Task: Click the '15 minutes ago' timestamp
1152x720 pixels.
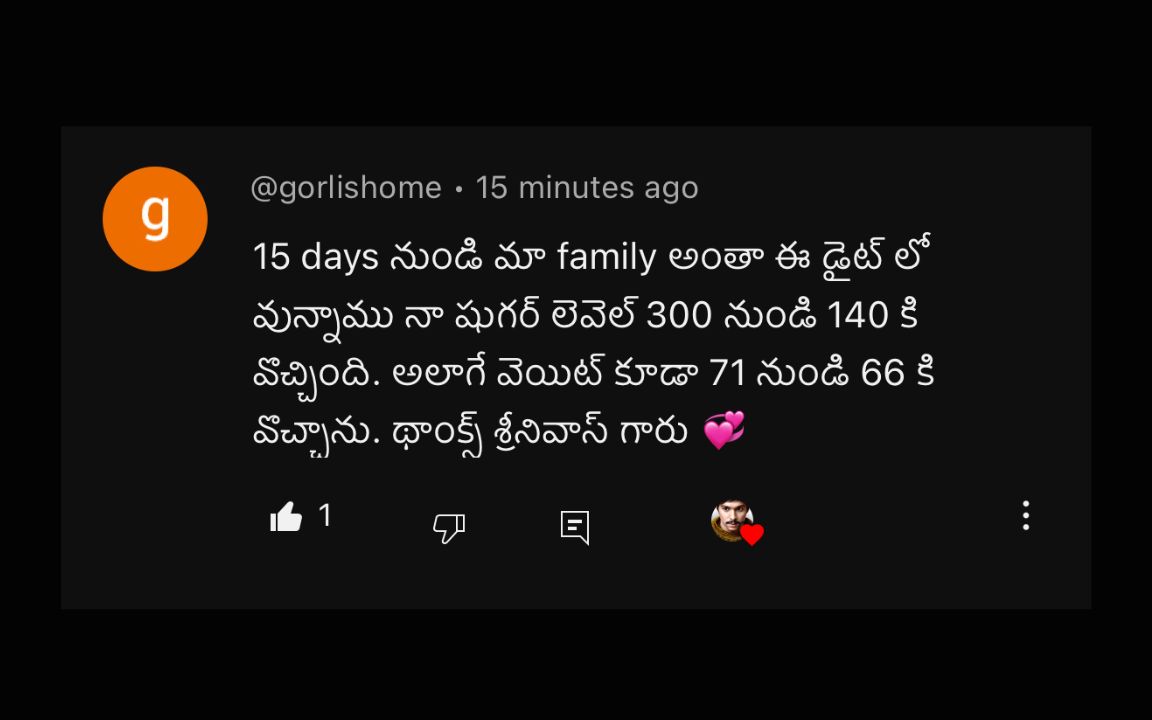Action: tap(586, 188)
